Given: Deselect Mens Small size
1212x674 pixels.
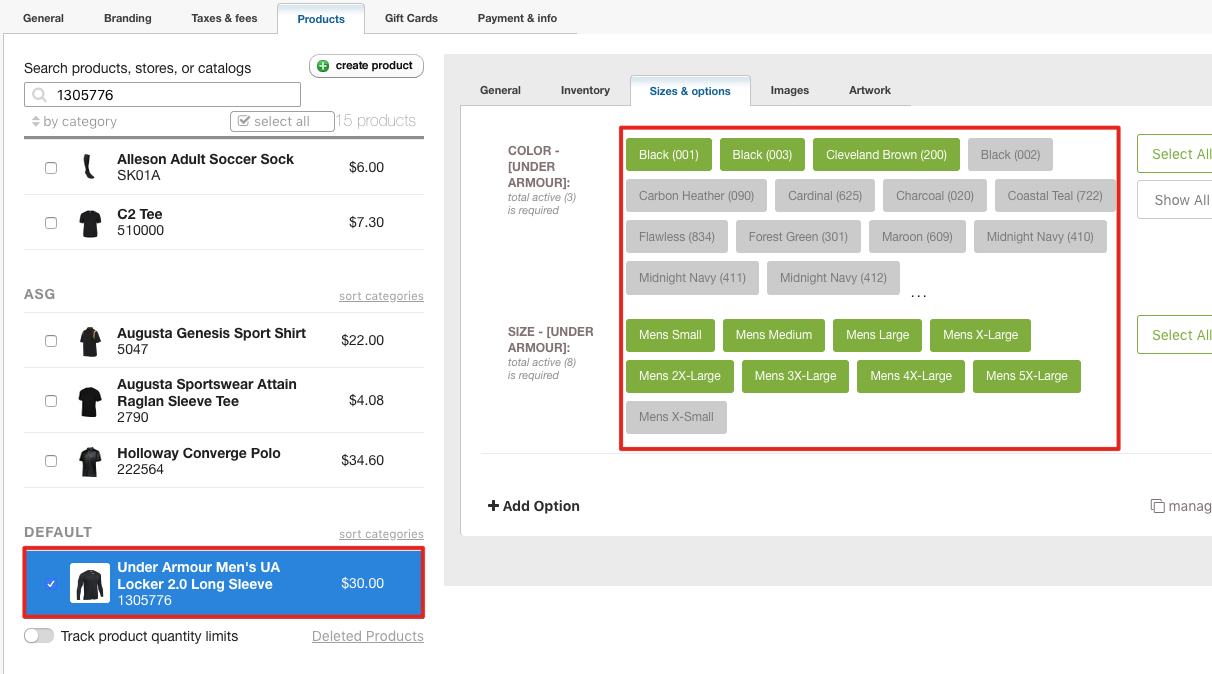Looking at the screenshot, I should pos(670,335).
